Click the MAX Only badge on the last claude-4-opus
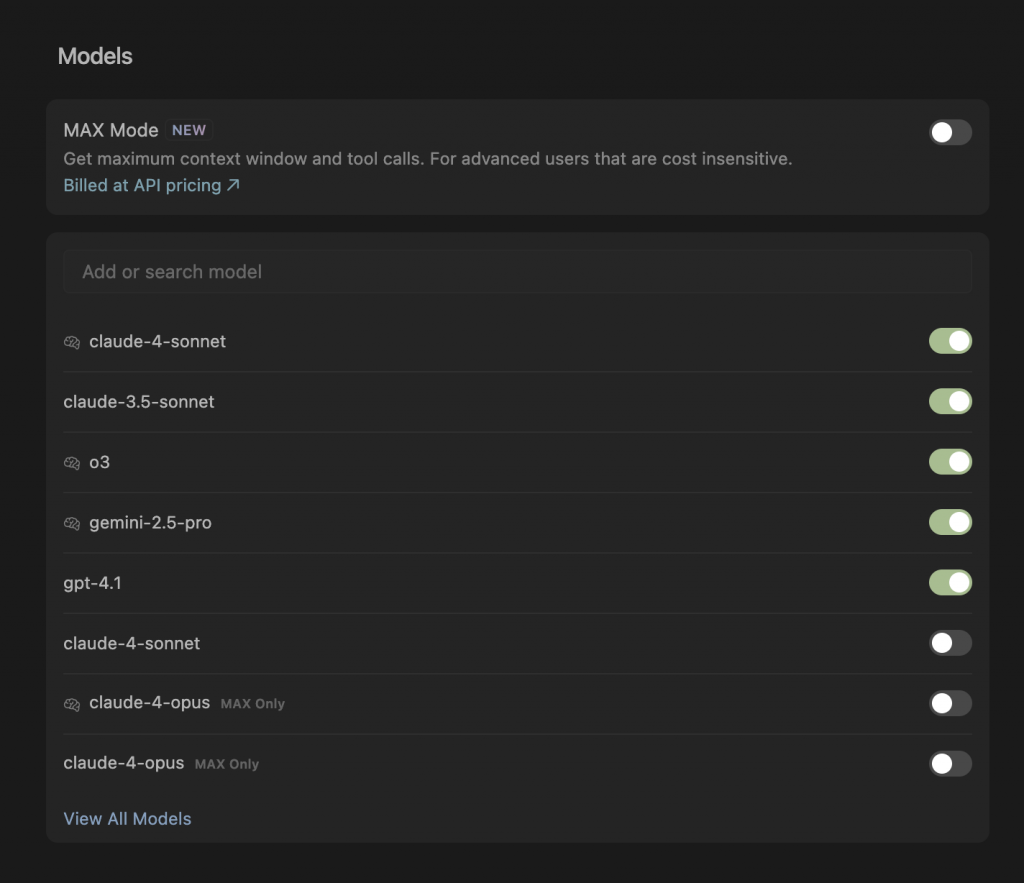Image resolution: width=1024 pixels, height=883 pixels. coord(227,764)
